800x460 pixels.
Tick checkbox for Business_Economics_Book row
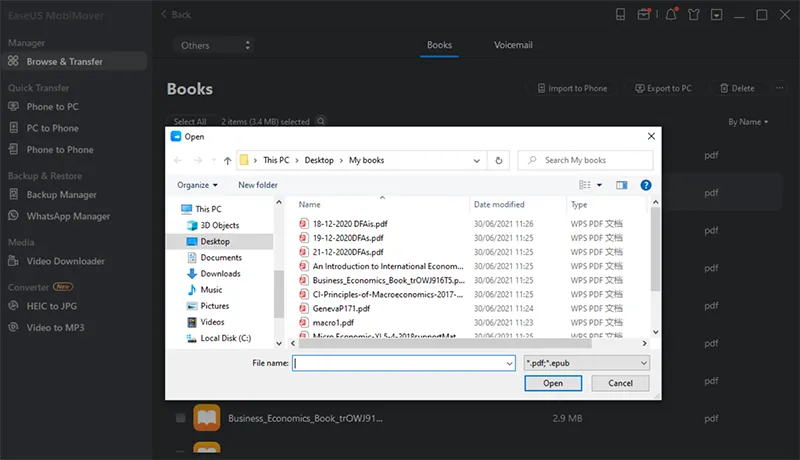click(x=180, y=418)
